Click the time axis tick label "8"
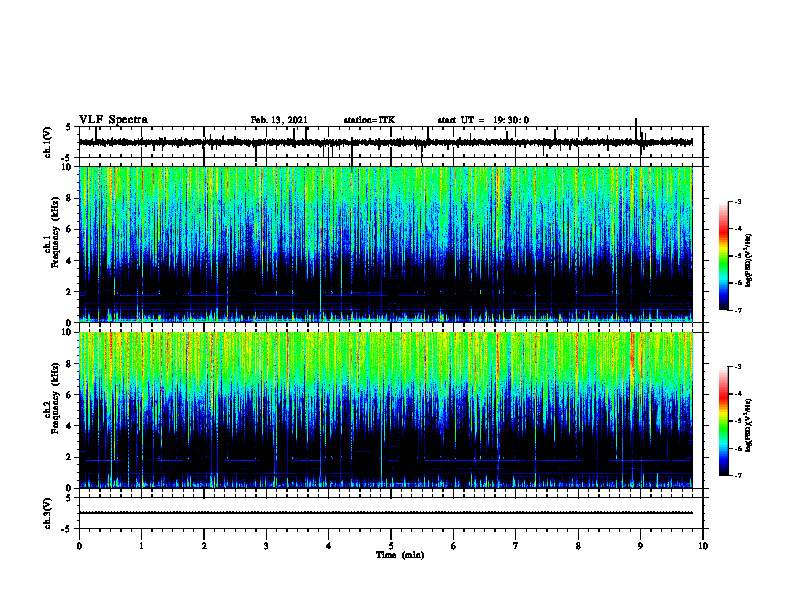This screenshot has height=612, width=792. point(578,546)
